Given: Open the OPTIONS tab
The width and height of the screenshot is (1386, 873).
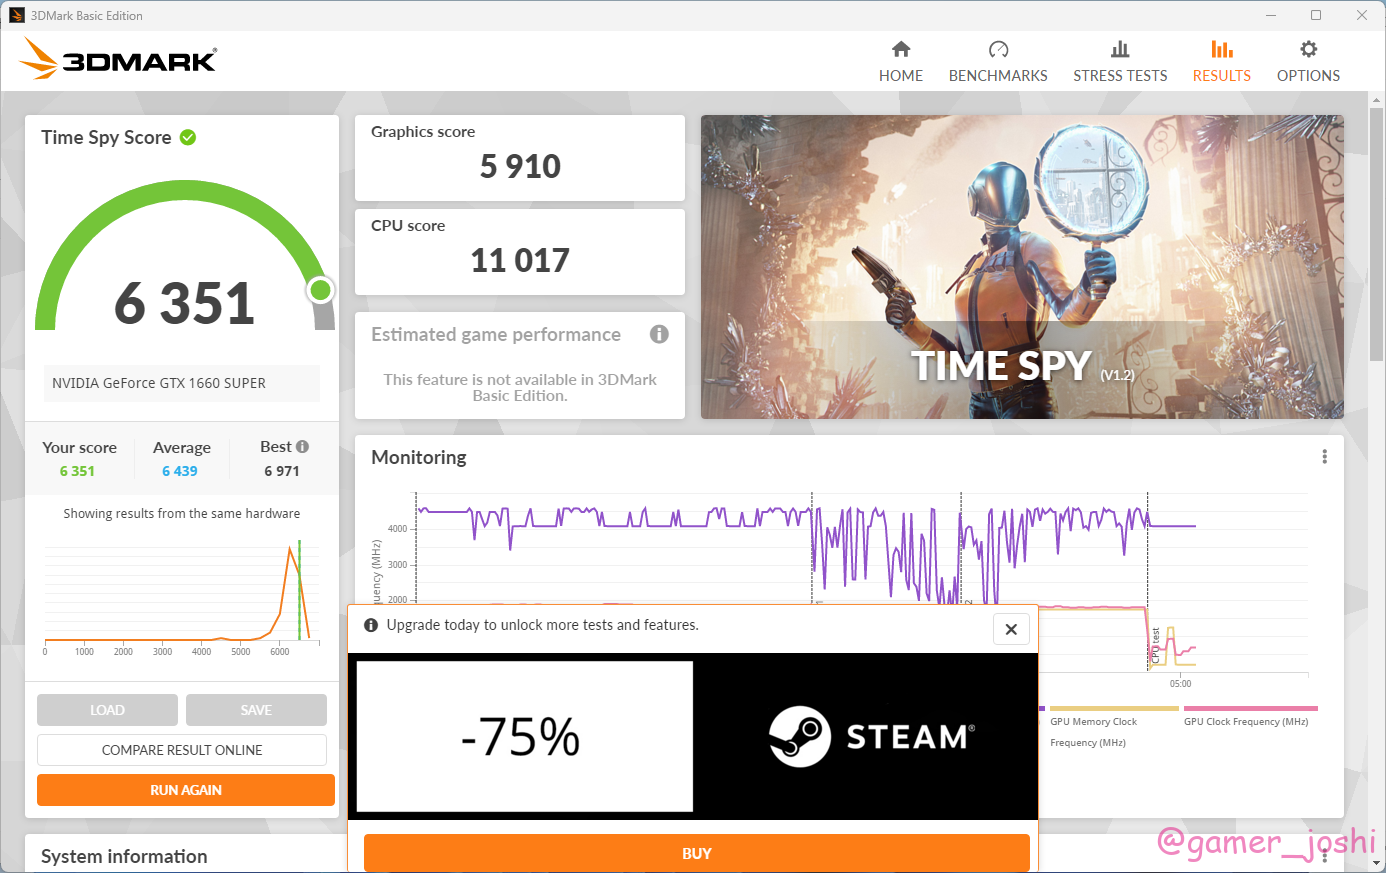Looking at the screenshot, I should [x=1308, y=61].
